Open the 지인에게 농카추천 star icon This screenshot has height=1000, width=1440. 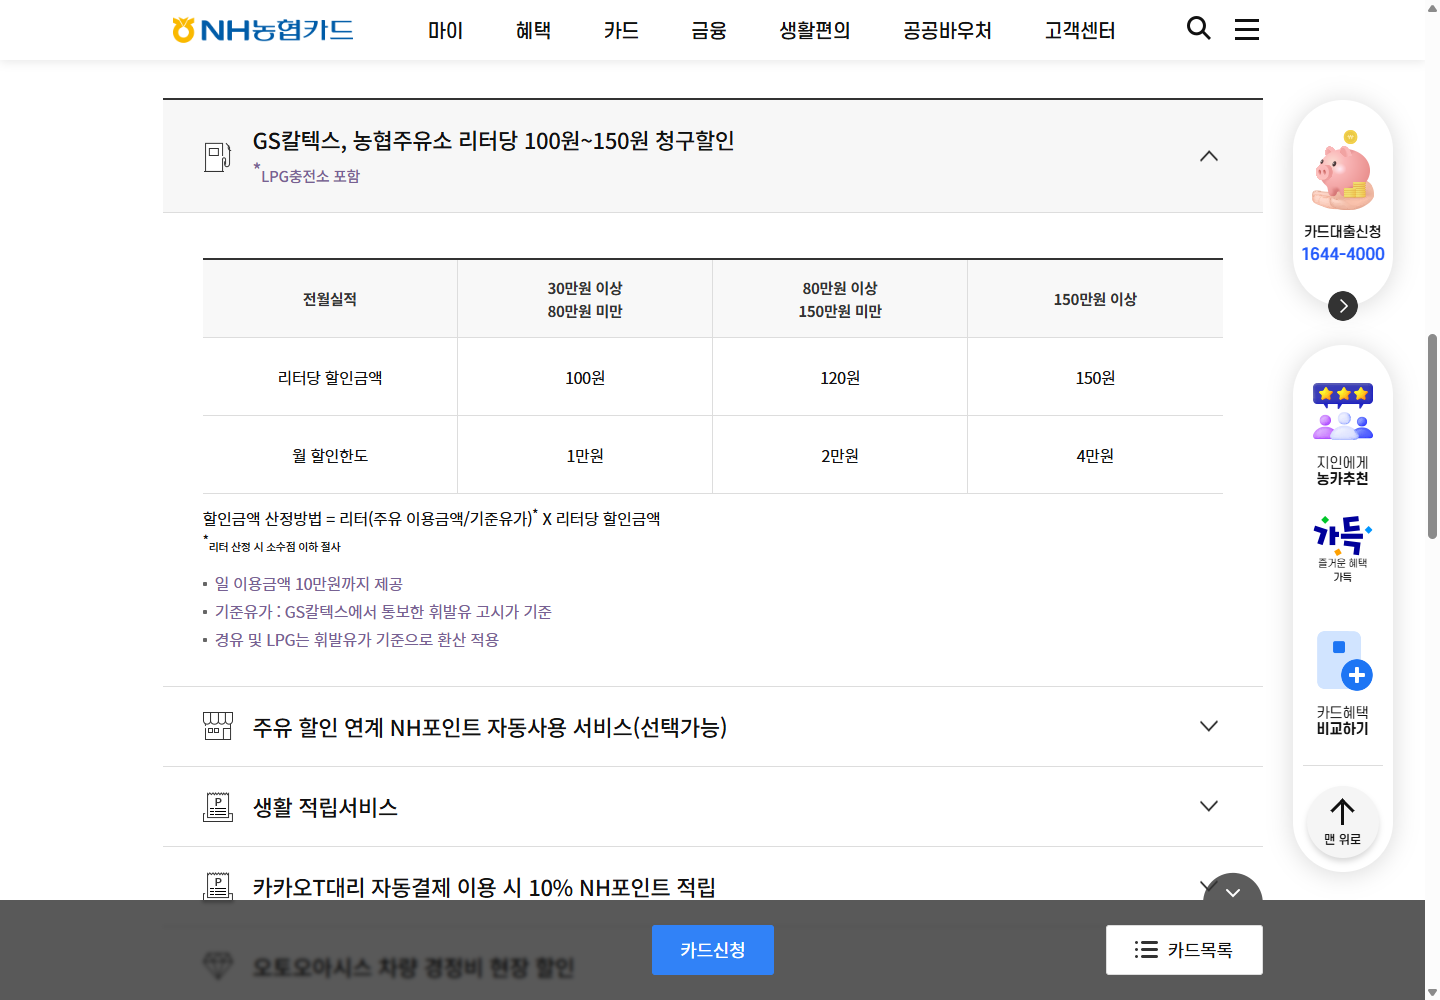coord(1343,412)
